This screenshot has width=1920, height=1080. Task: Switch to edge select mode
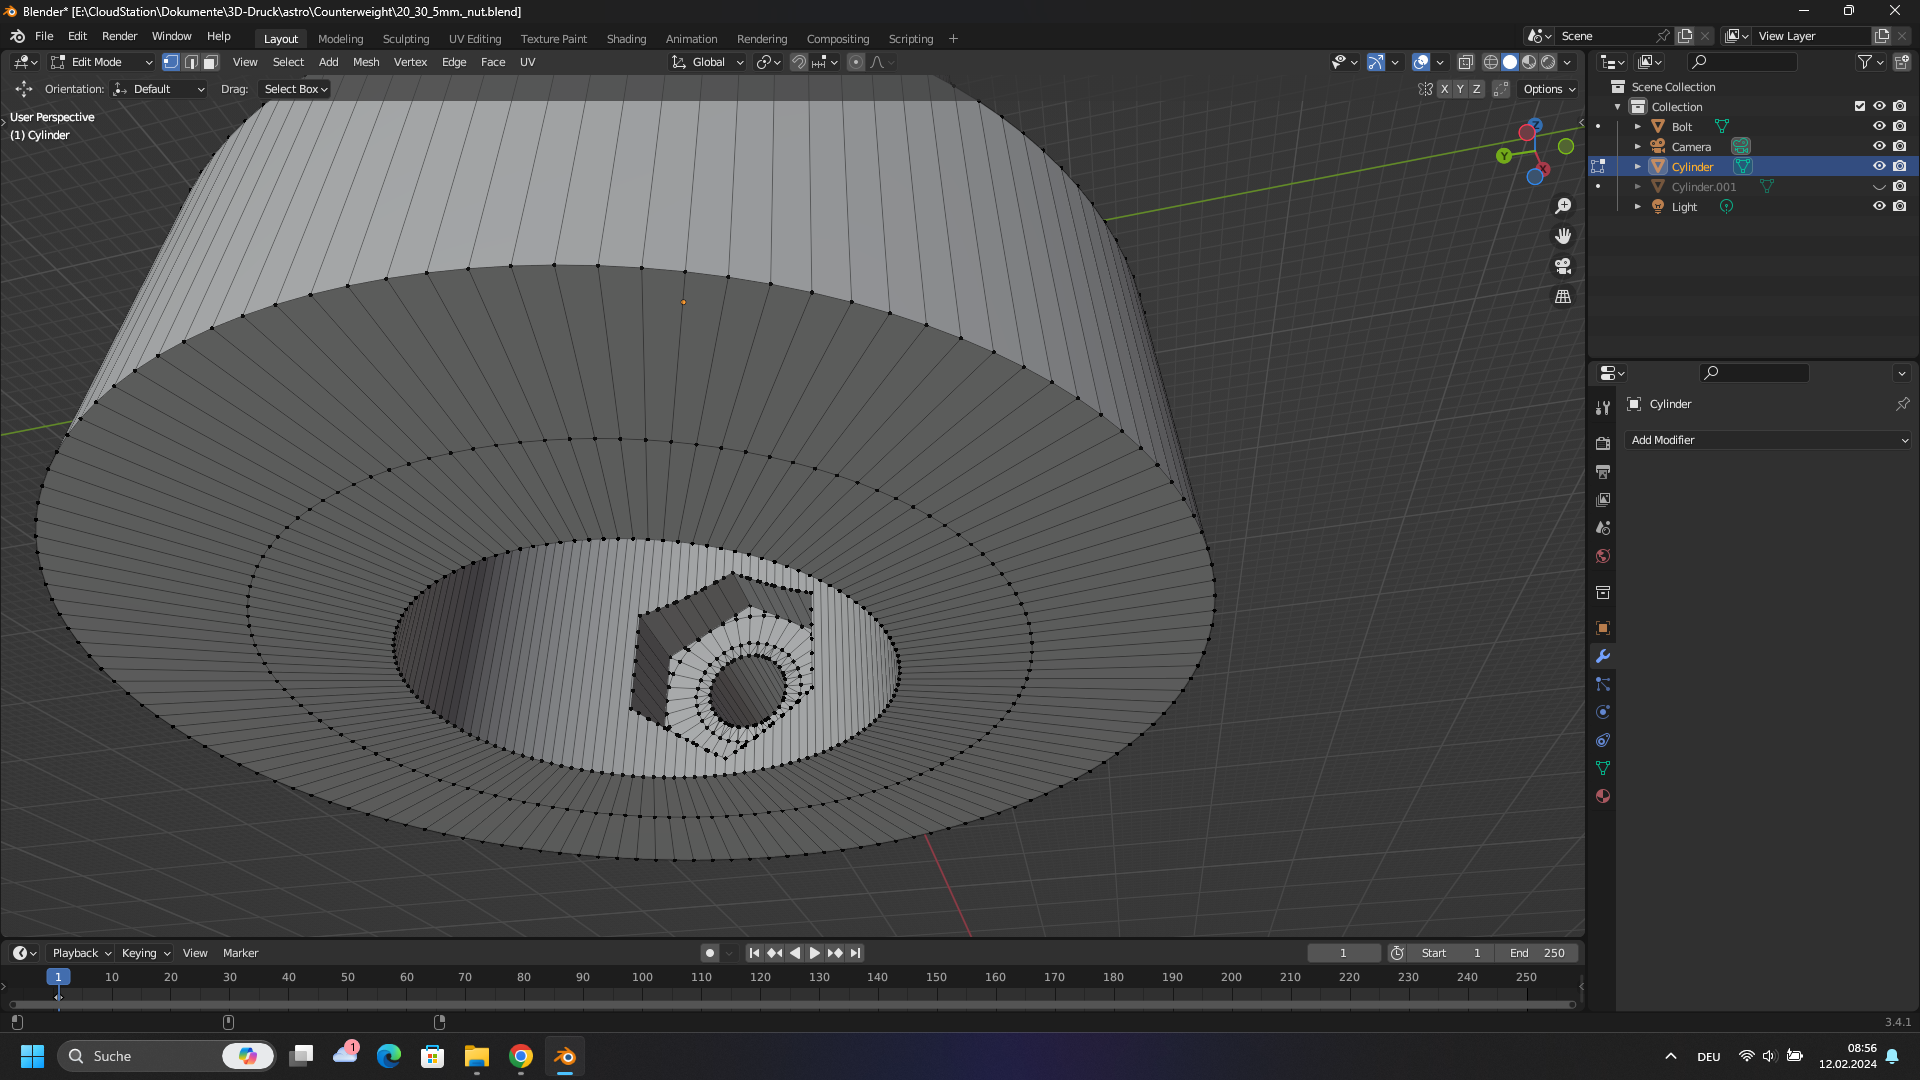tap(191, 62)
